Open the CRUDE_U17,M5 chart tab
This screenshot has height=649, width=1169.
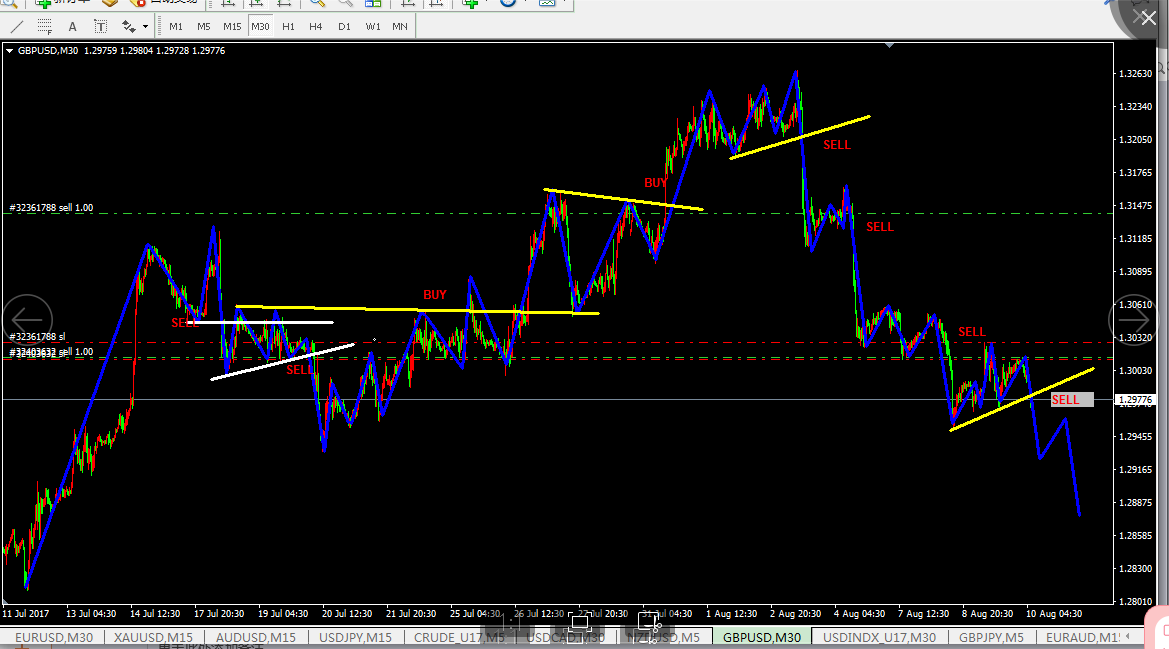click(x=459, y=638)
